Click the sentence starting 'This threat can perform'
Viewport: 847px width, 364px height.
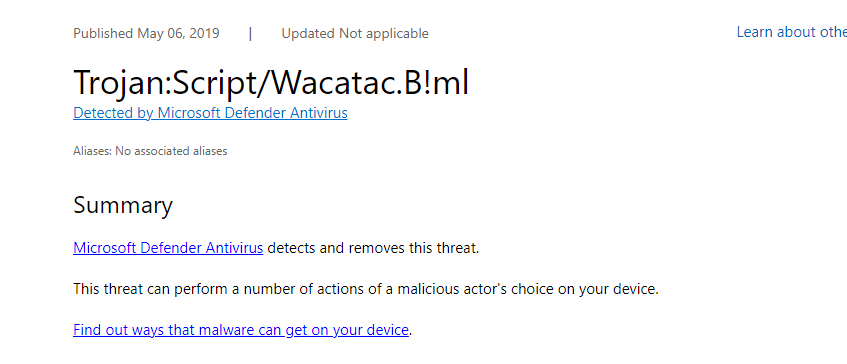click(x=366, y=289)
